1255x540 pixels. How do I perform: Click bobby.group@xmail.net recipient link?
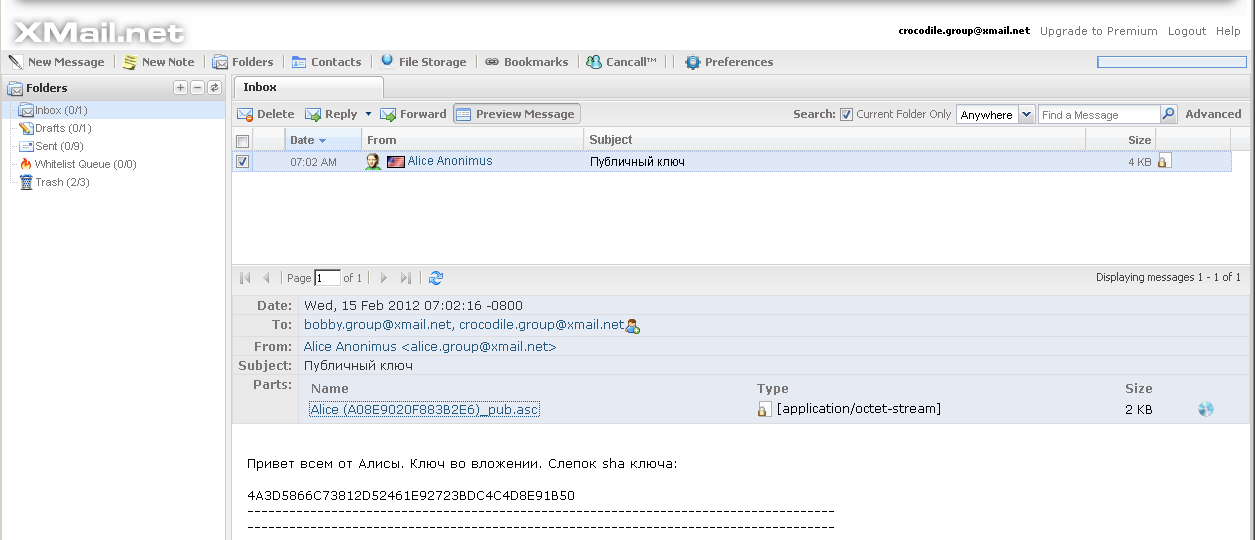tap(378, 325)
